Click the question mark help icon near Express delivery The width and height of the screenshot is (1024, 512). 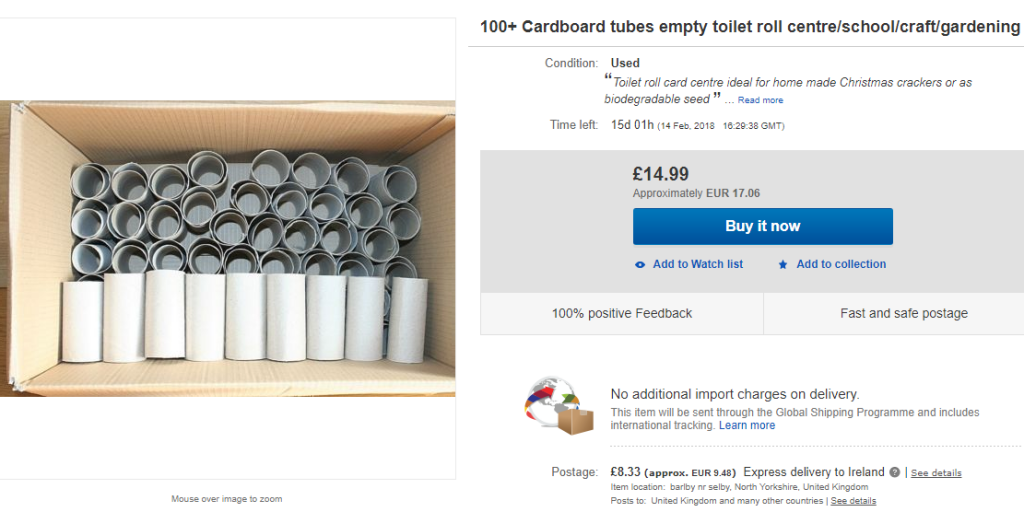pyautogui.click(x=895, y=472)
